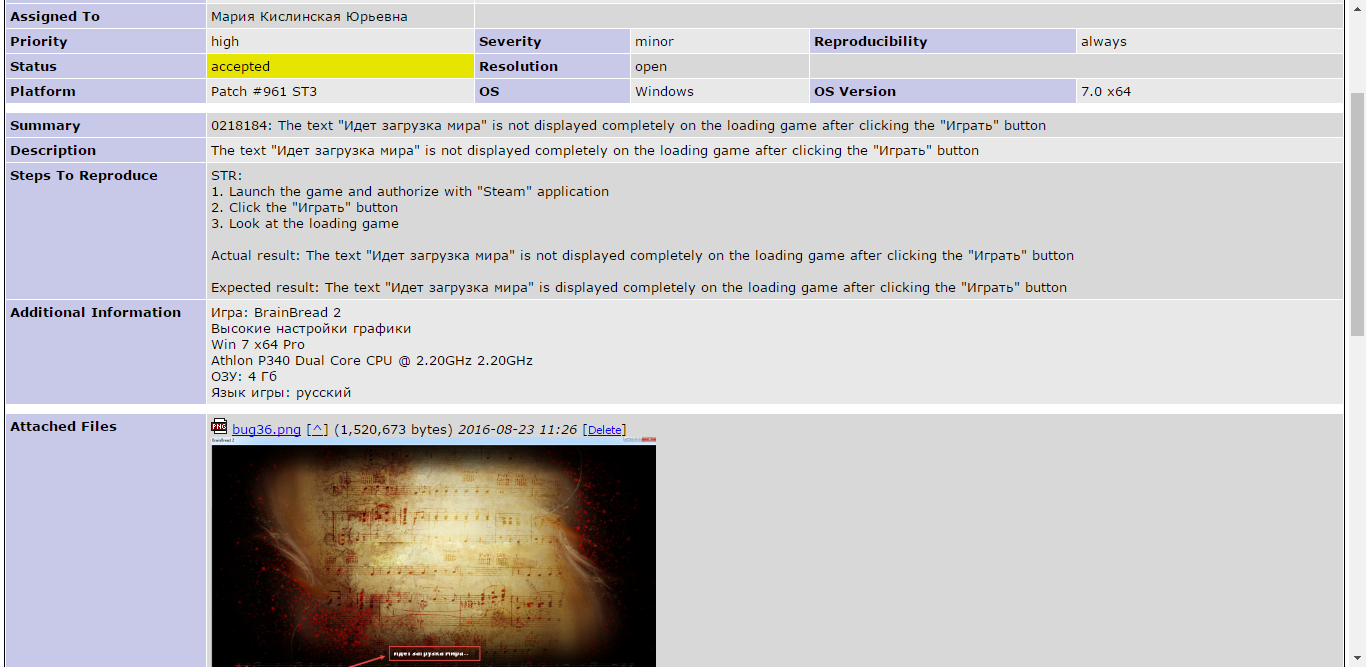Click the line "Высокие настройки графики"

point(311,329)
